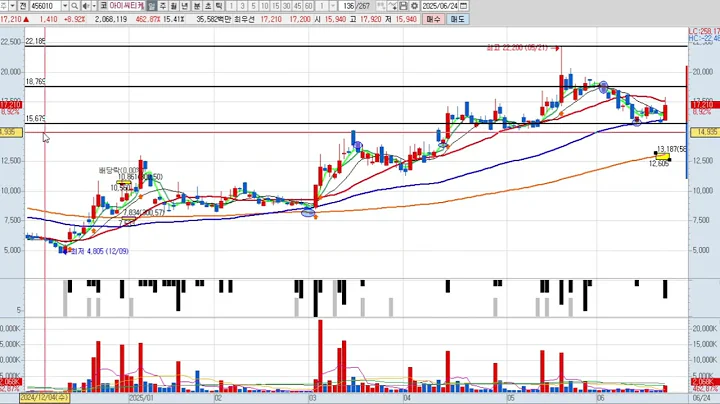Click the trading volume value 2,068,119

point(111,19)
